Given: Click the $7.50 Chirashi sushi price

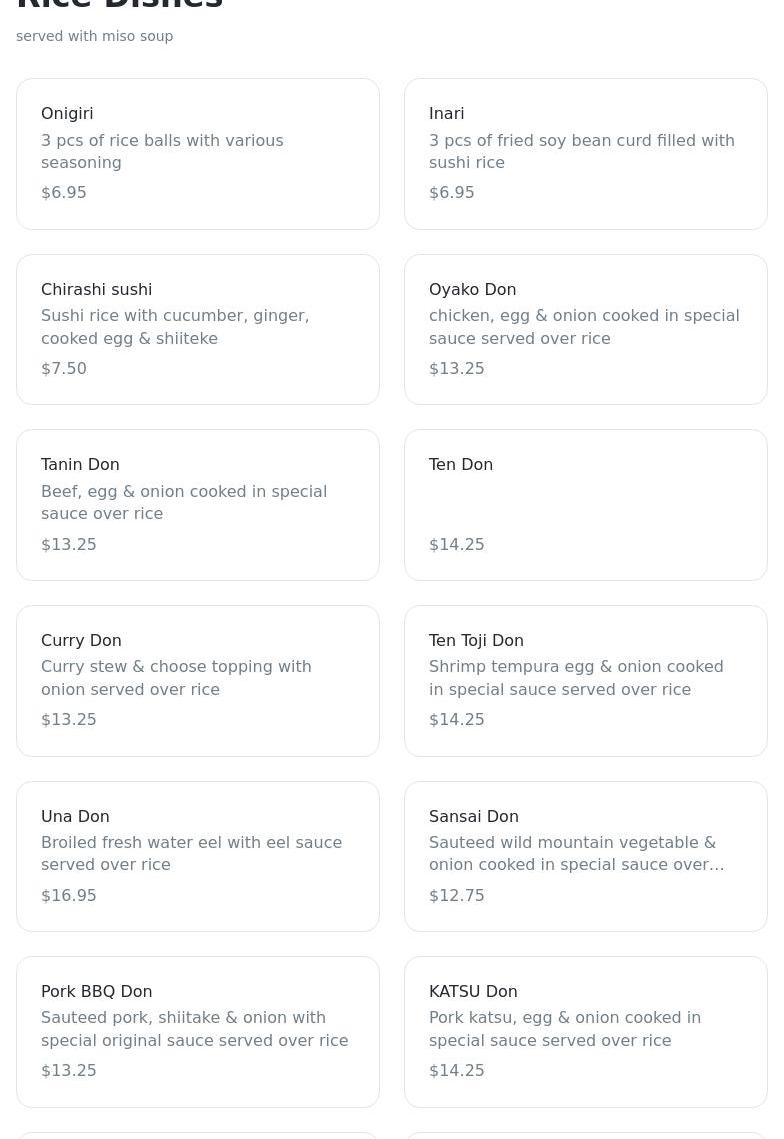Looking at the screenshot, I should (64, 368).
